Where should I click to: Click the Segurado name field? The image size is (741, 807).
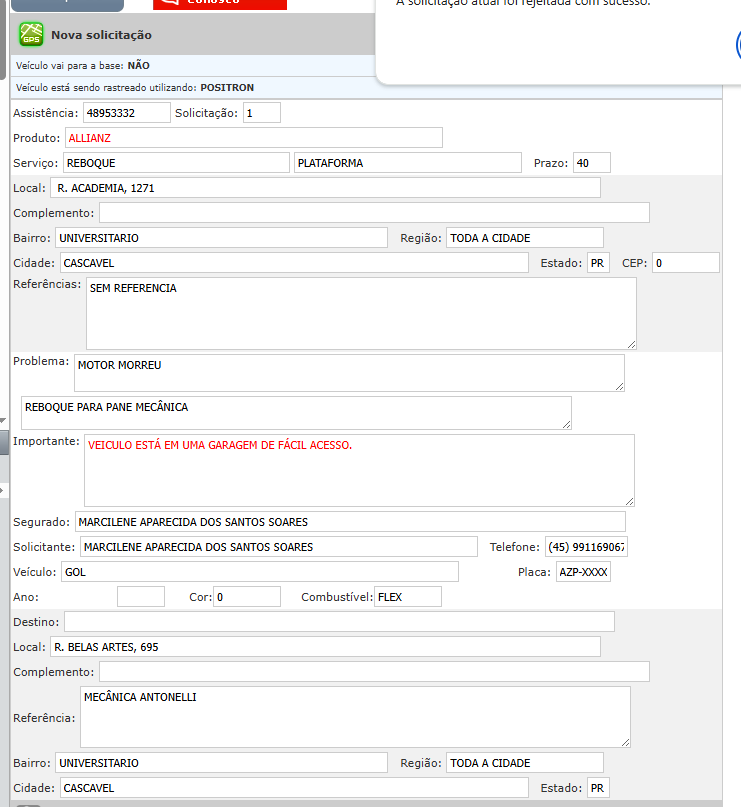tap(349, 522)
